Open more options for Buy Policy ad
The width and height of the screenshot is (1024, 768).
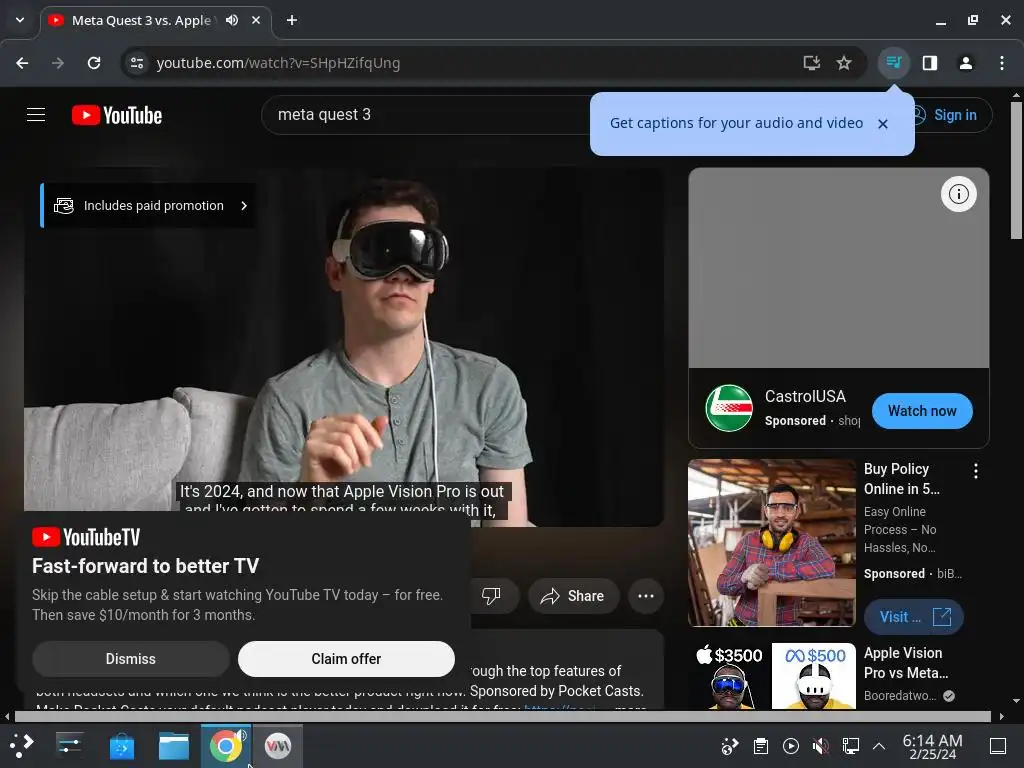976,471
